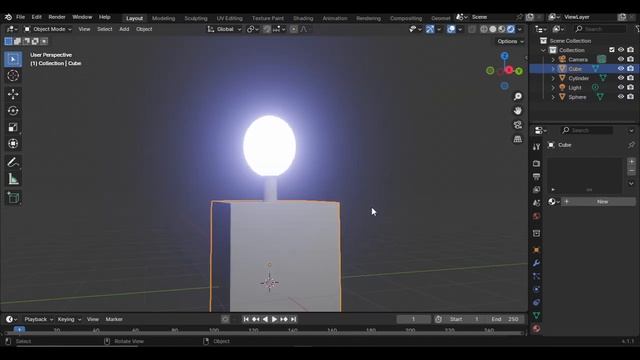The image size is (640, 360).
Task: Disable rendering of the Cube object
Action: coord(631,69)
